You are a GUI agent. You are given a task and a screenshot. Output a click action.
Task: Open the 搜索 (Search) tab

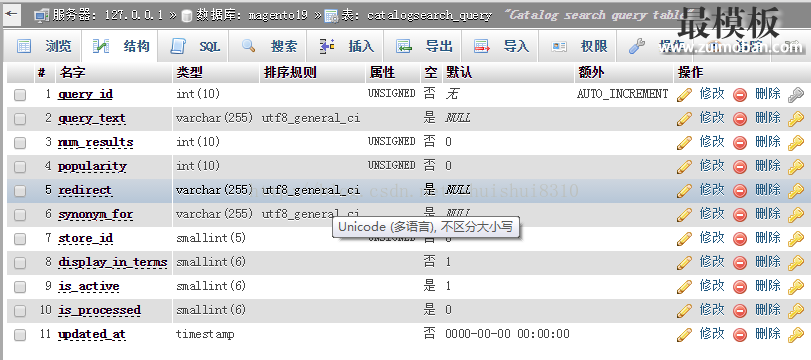(269, 46)
